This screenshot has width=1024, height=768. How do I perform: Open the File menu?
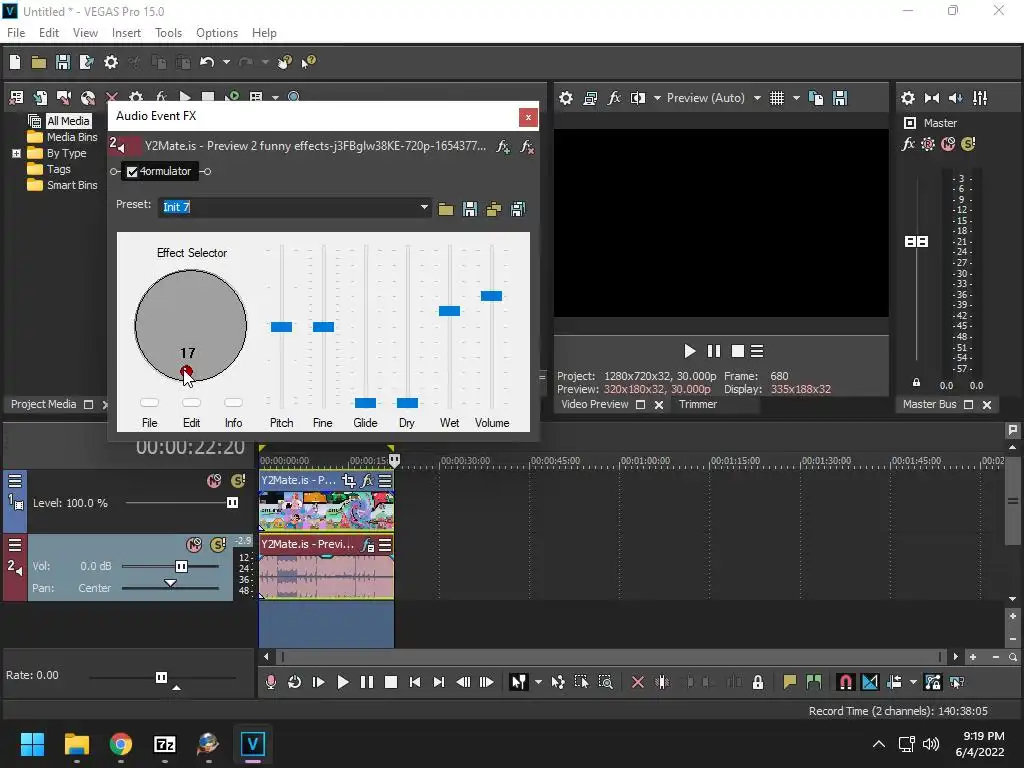click(16, 33)
